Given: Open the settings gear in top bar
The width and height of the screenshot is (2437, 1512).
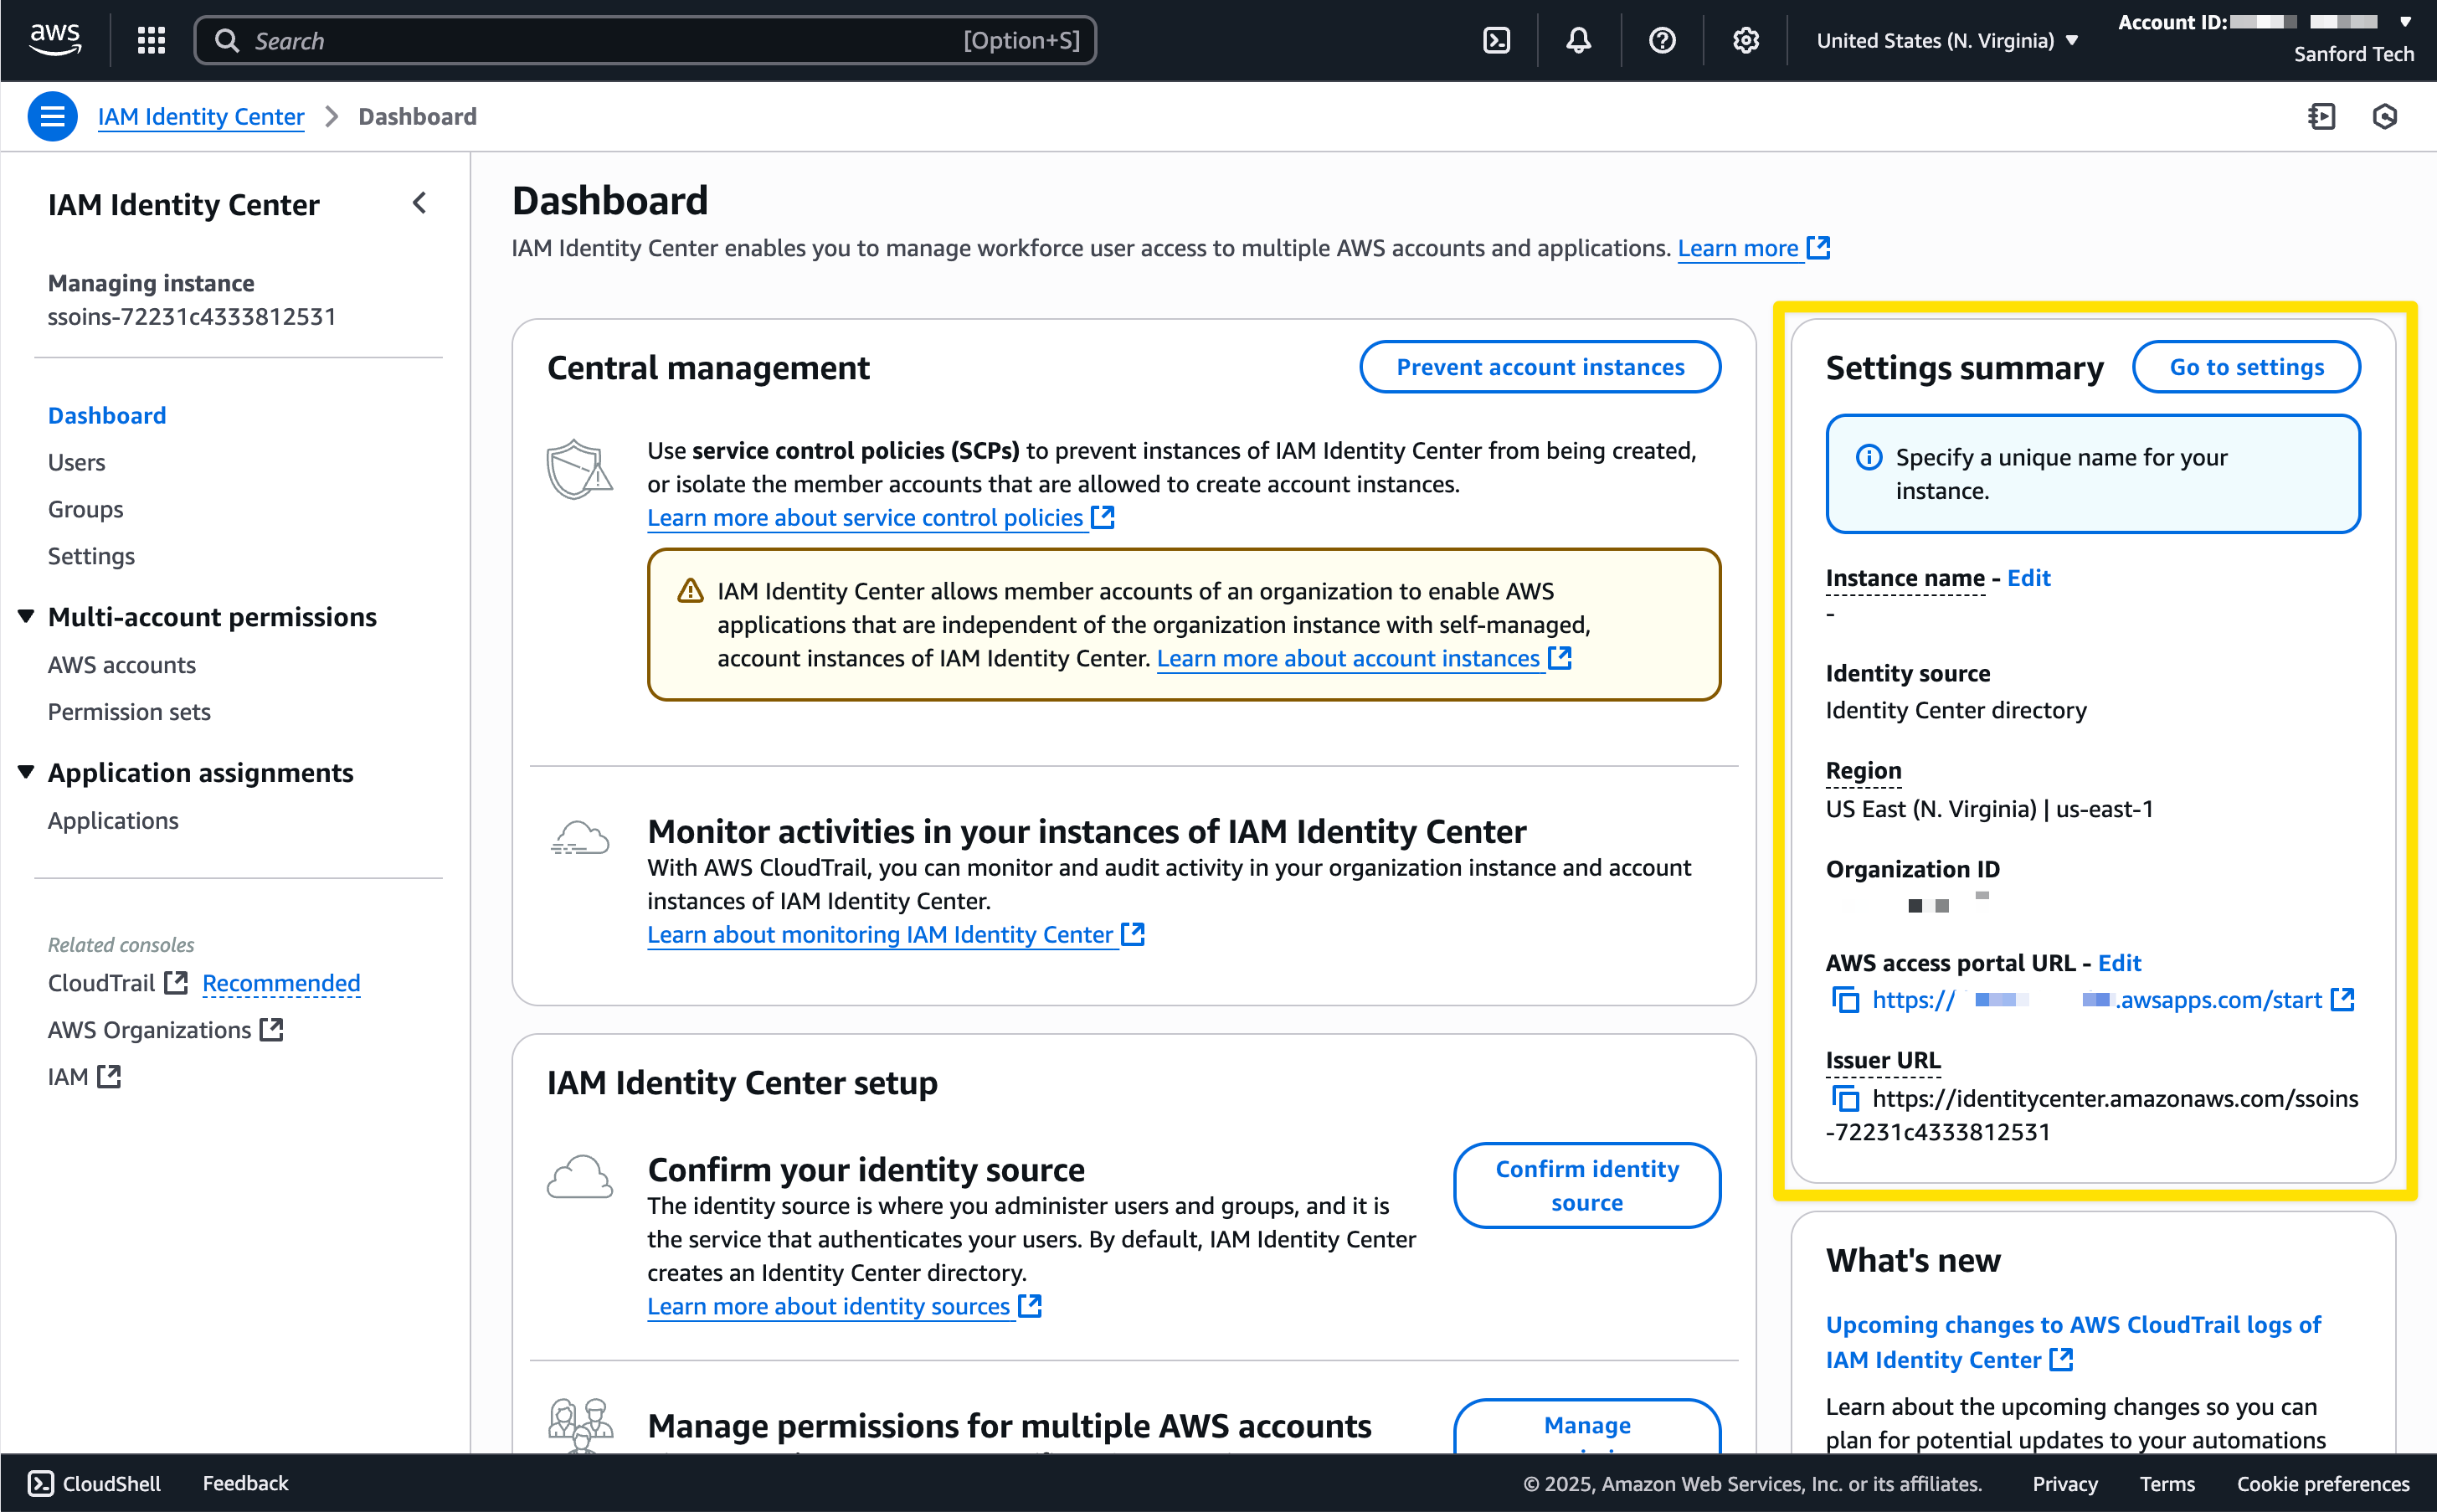Looking at the screenshot, I should 1745,40.
